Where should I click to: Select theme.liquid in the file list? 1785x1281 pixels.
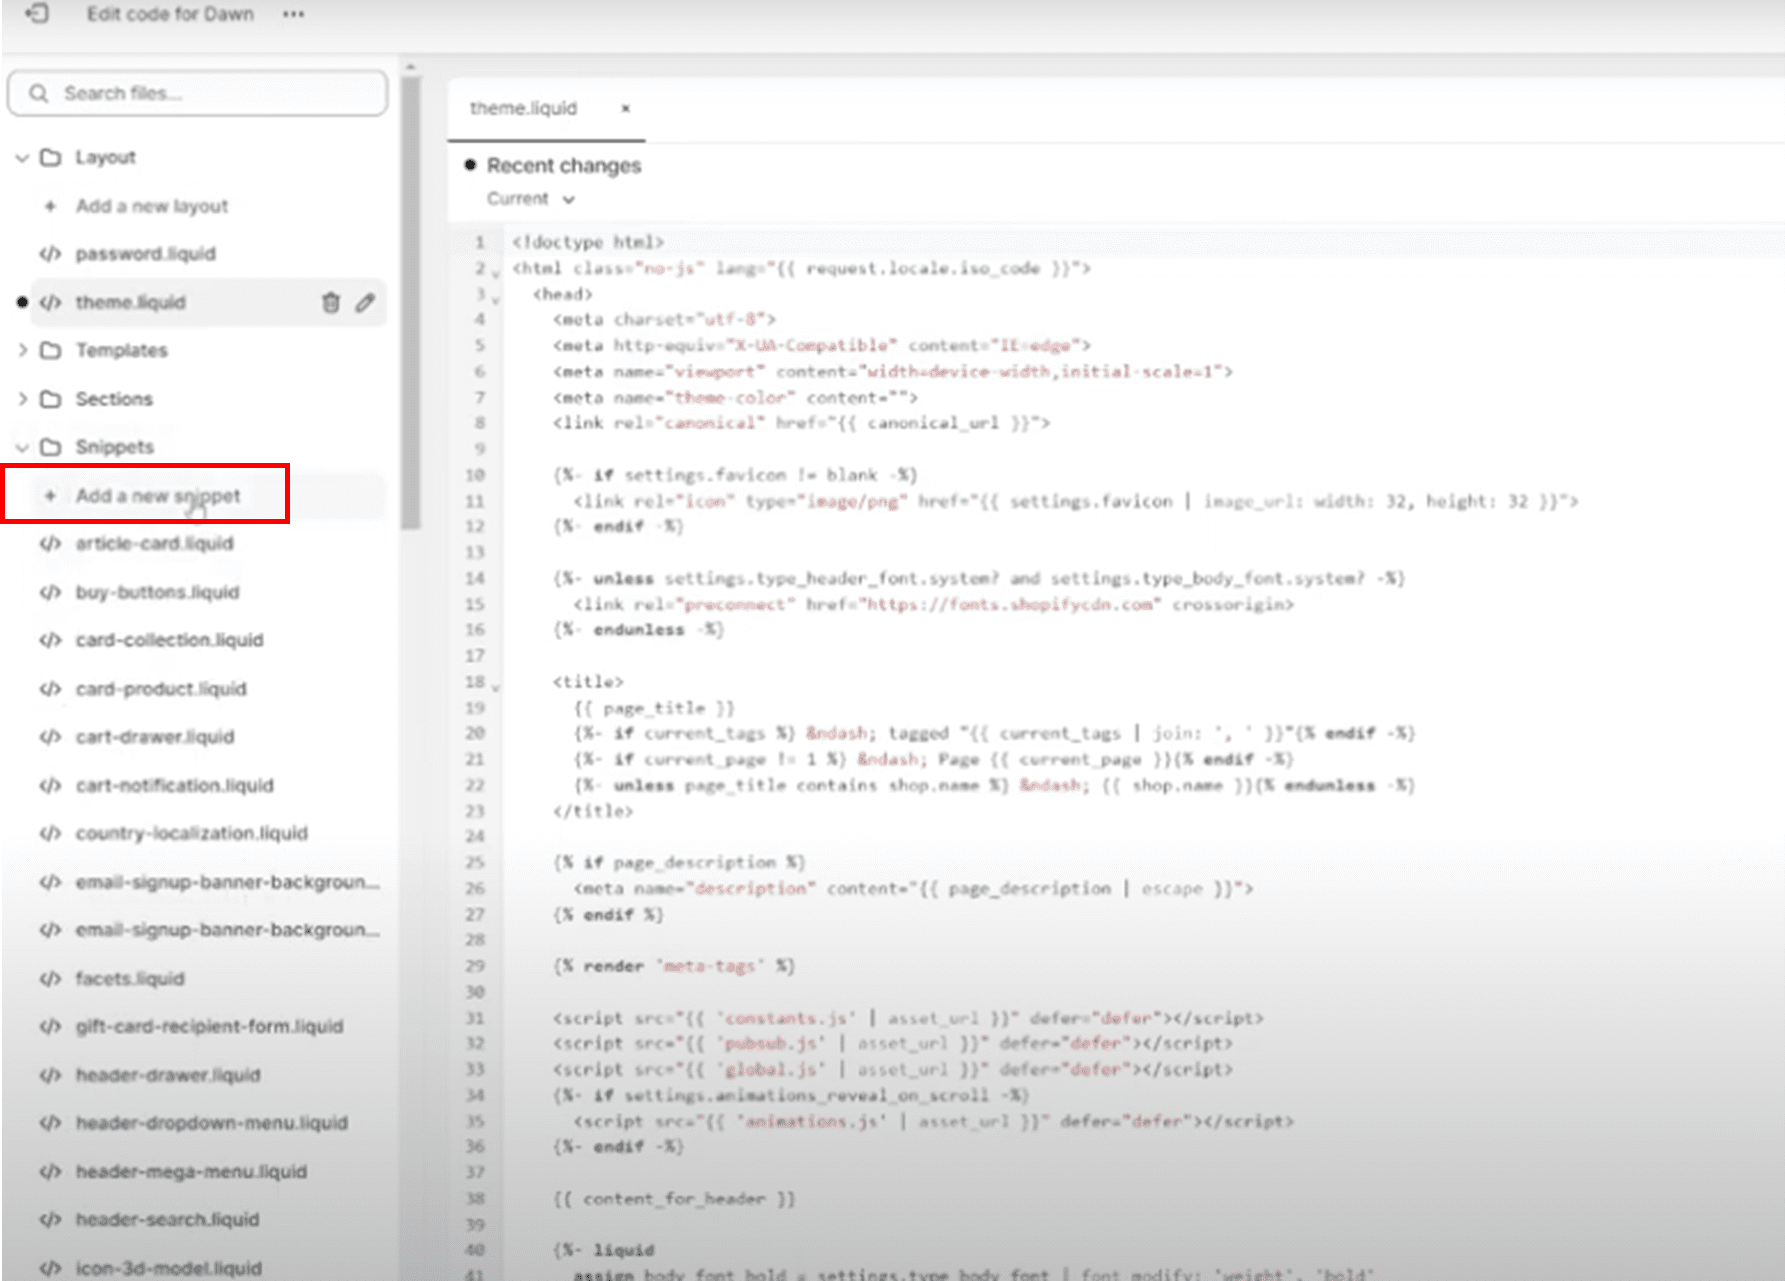pyautogui.click(x=131, y=302)
